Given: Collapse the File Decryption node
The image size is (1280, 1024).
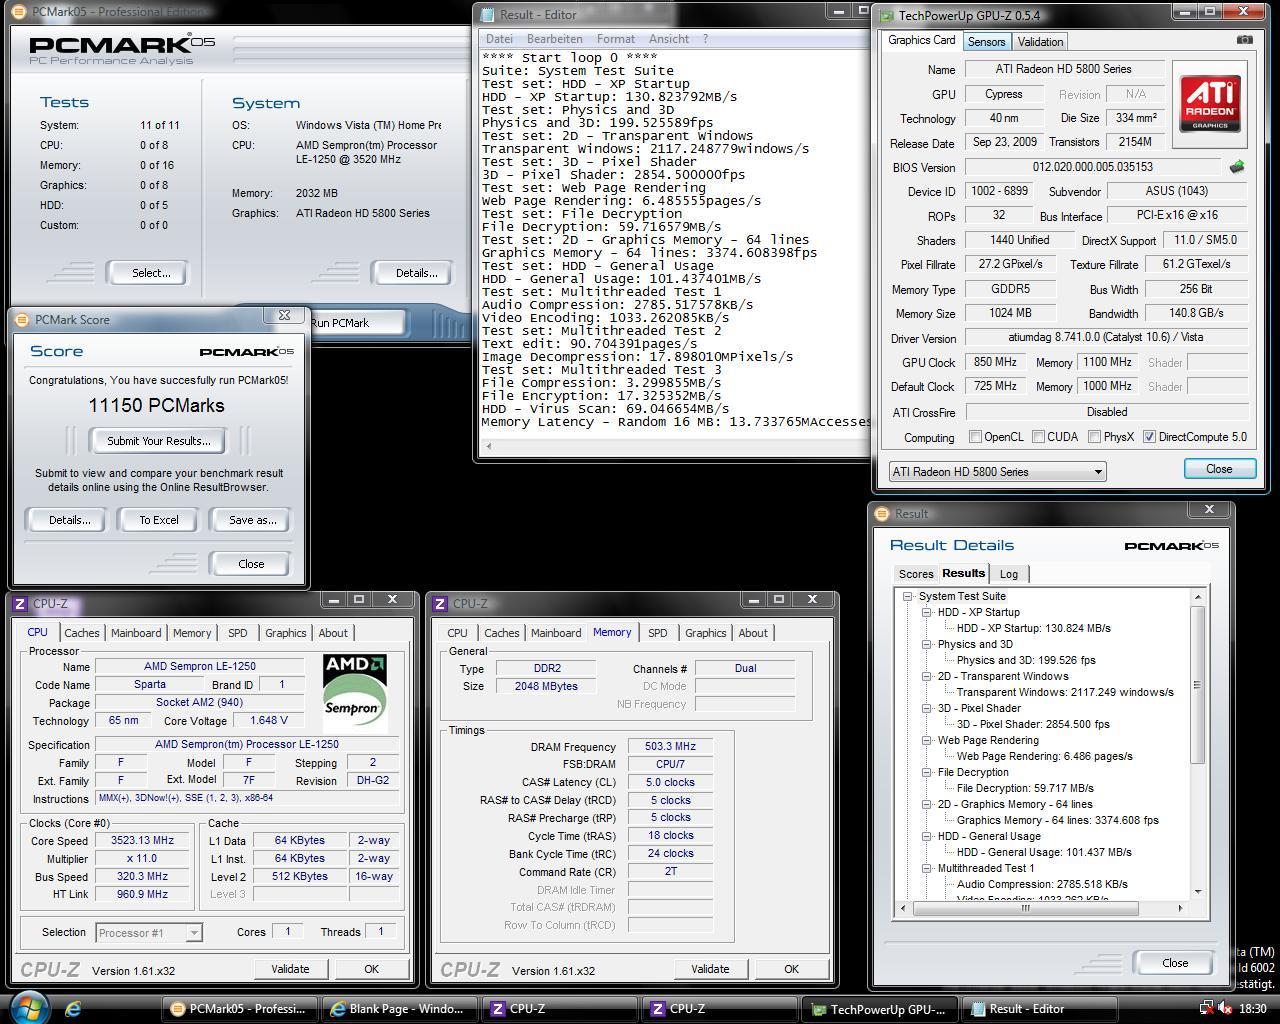Looking at the screenshot, I should coord(927,772).
